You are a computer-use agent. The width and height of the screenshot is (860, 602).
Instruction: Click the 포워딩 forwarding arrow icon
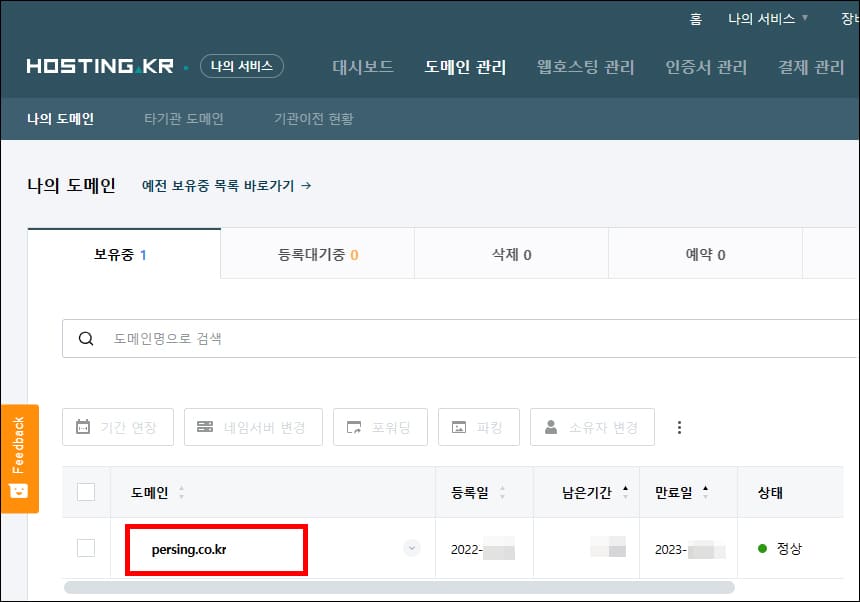pos(356,427)
